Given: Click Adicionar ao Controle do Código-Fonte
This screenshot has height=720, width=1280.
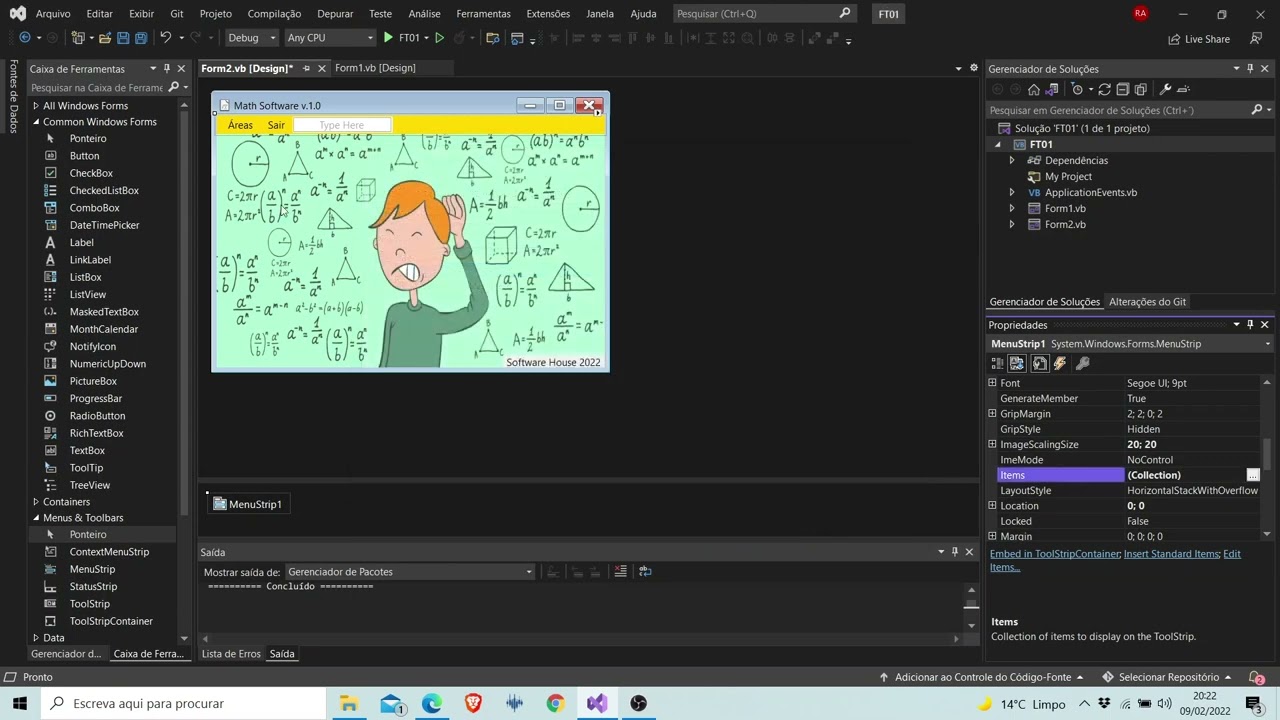Looking at the screenshot, I should [981, 677].
